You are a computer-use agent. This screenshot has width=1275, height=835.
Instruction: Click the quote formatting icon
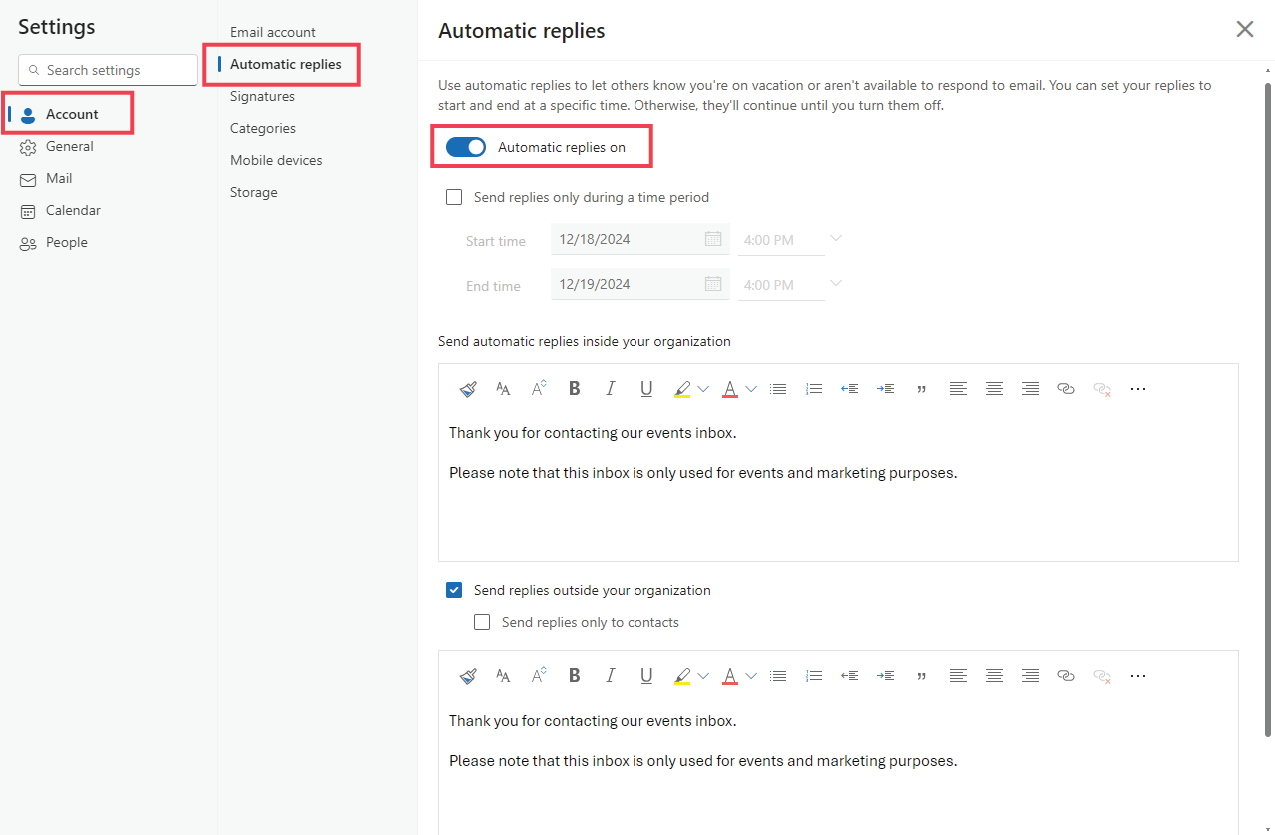[921, 388]
